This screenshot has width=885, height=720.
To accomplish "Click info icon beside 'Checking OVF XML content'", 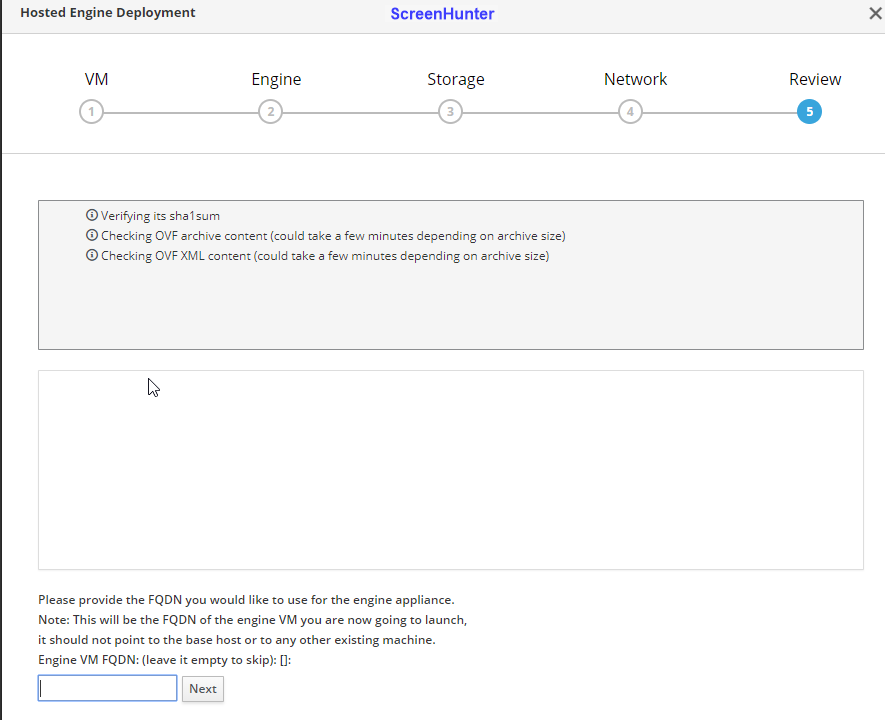I will (x=92, y=256).
